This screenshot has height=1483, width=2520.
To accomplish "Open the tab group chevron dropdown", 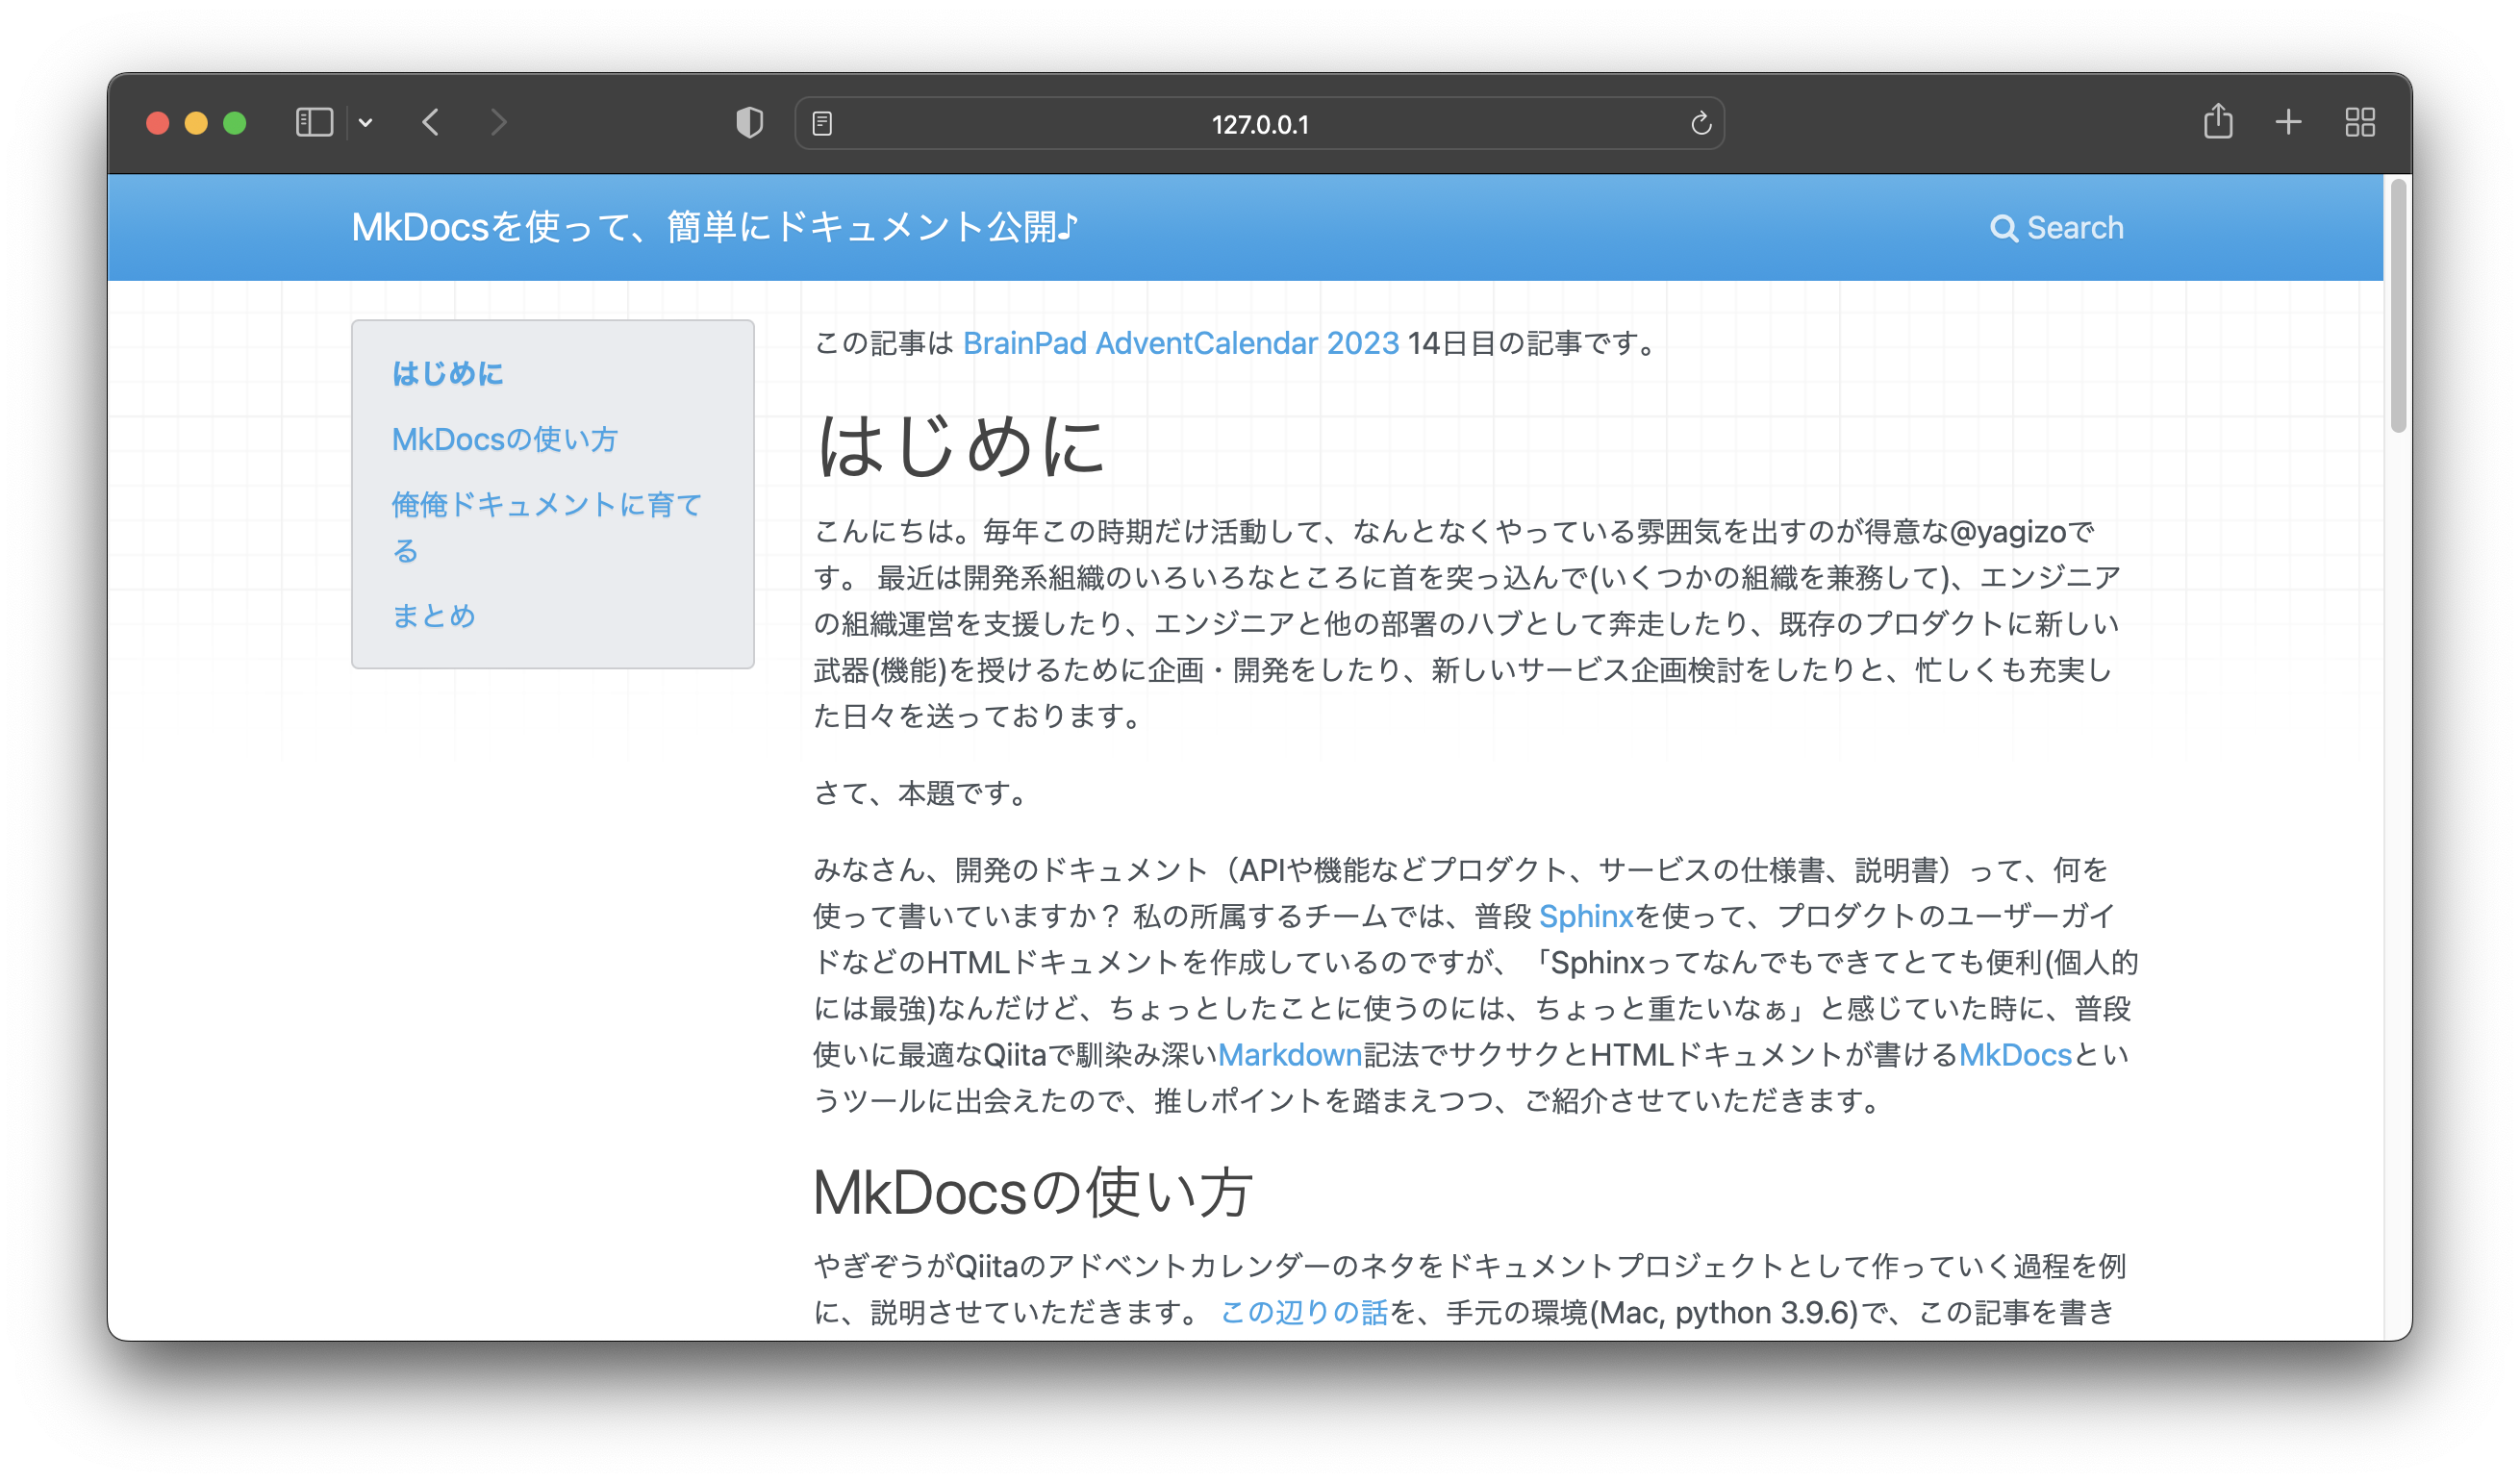I will click(x=366, y=122).
